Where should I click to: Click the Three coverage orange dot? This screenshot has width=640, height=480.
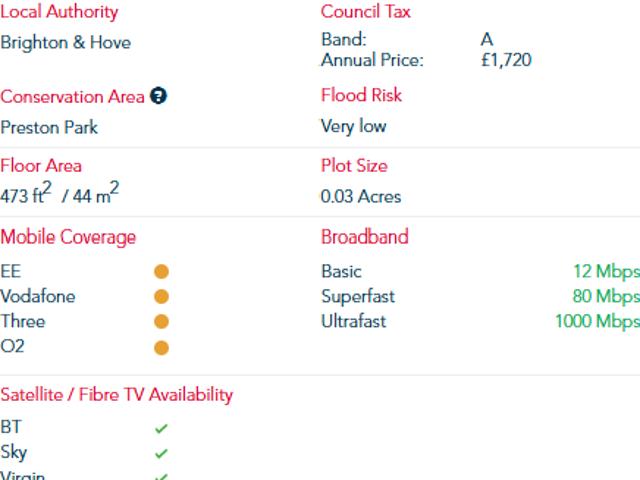161,322
